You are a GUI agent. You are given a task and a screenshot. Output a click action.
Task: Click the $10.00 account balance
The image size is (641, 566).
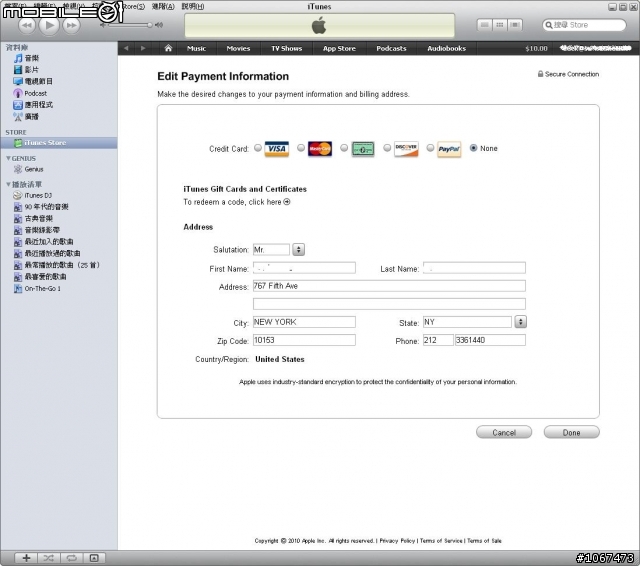(x=536, y=49)
